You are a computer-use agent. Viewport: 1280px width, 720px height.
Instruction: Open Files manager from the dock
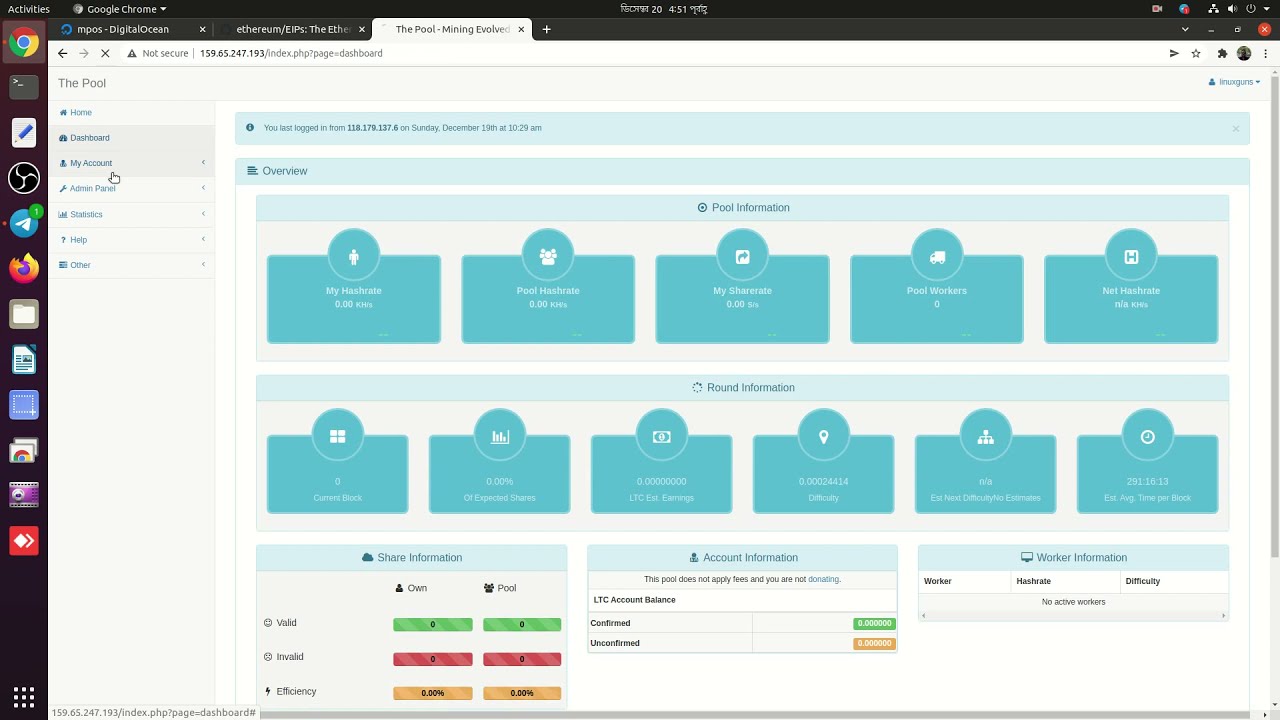[24, 314]
